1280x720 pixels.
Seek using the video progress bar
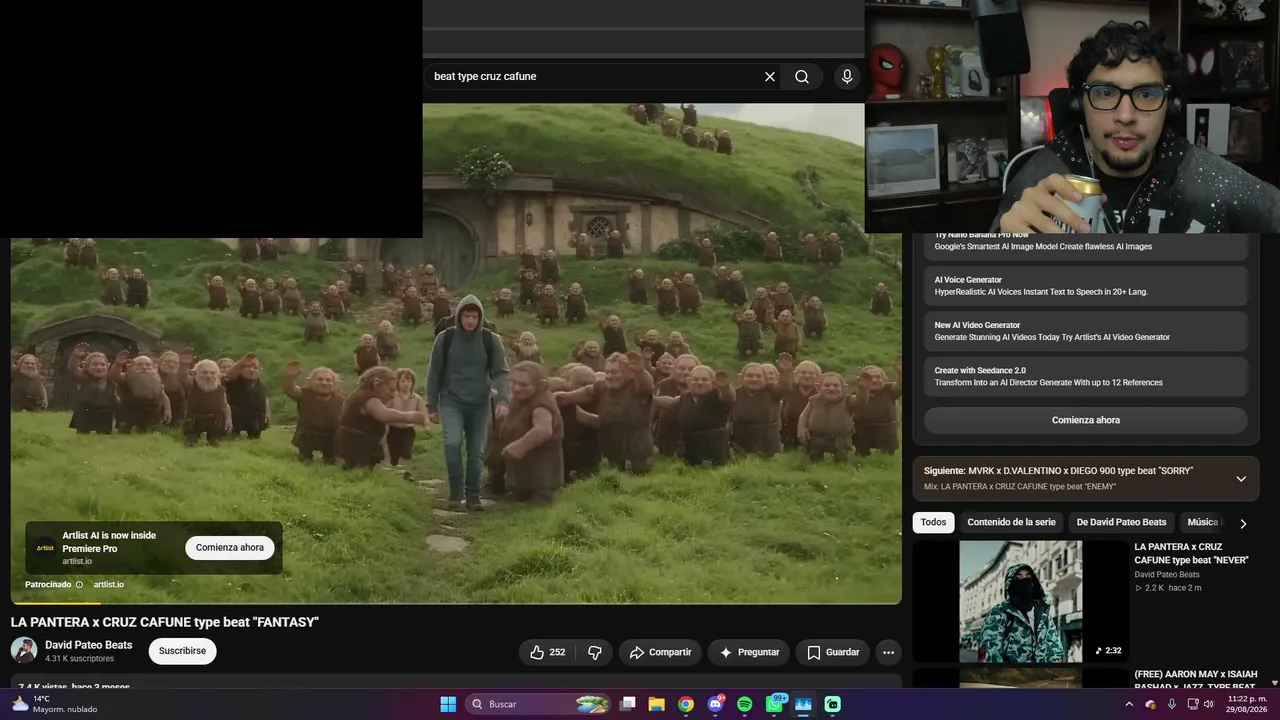[456, 603]
